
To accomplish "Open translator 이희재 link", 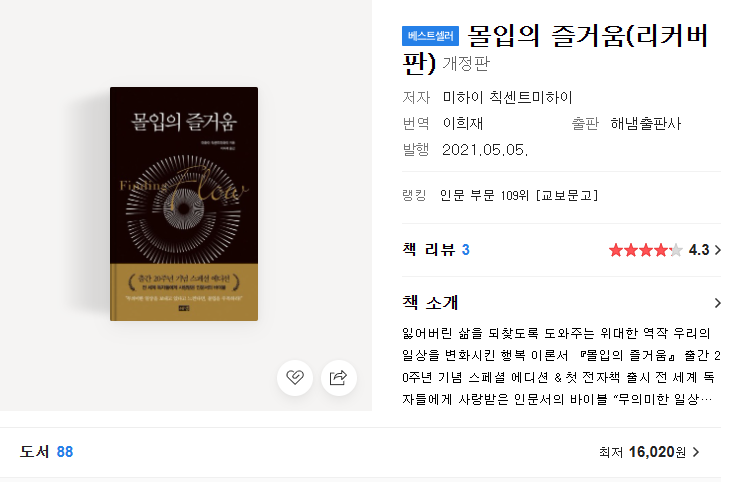I will 463,123.
